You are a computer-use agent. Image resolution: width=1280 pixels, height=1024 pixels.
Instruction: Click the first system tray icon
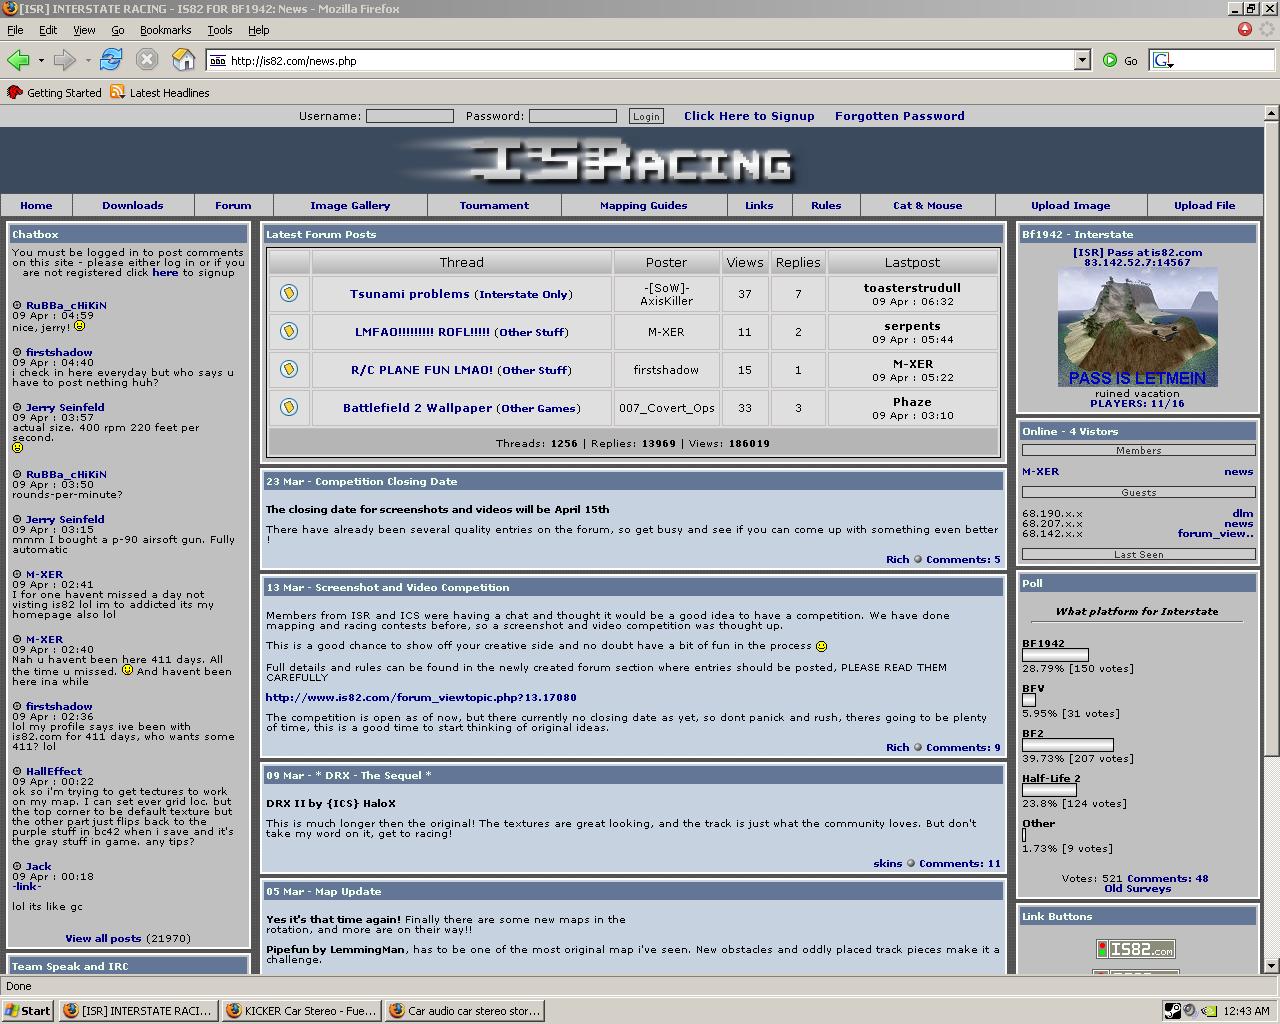pyautogui.click(x=1173, y=1010)
